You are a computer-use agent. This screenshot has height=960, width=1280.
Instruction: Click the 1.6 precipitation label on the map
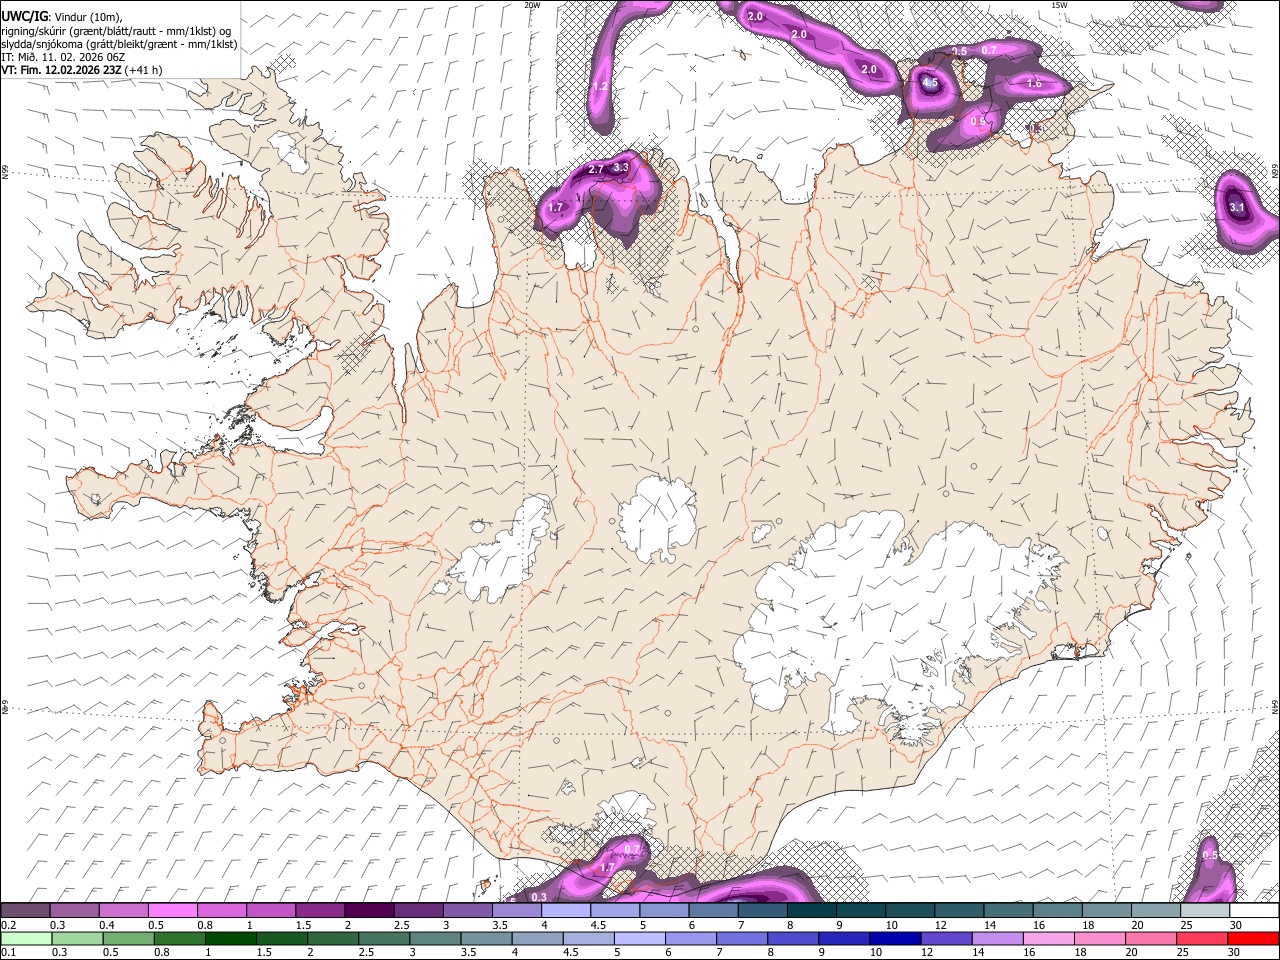tap(1034, 84)
